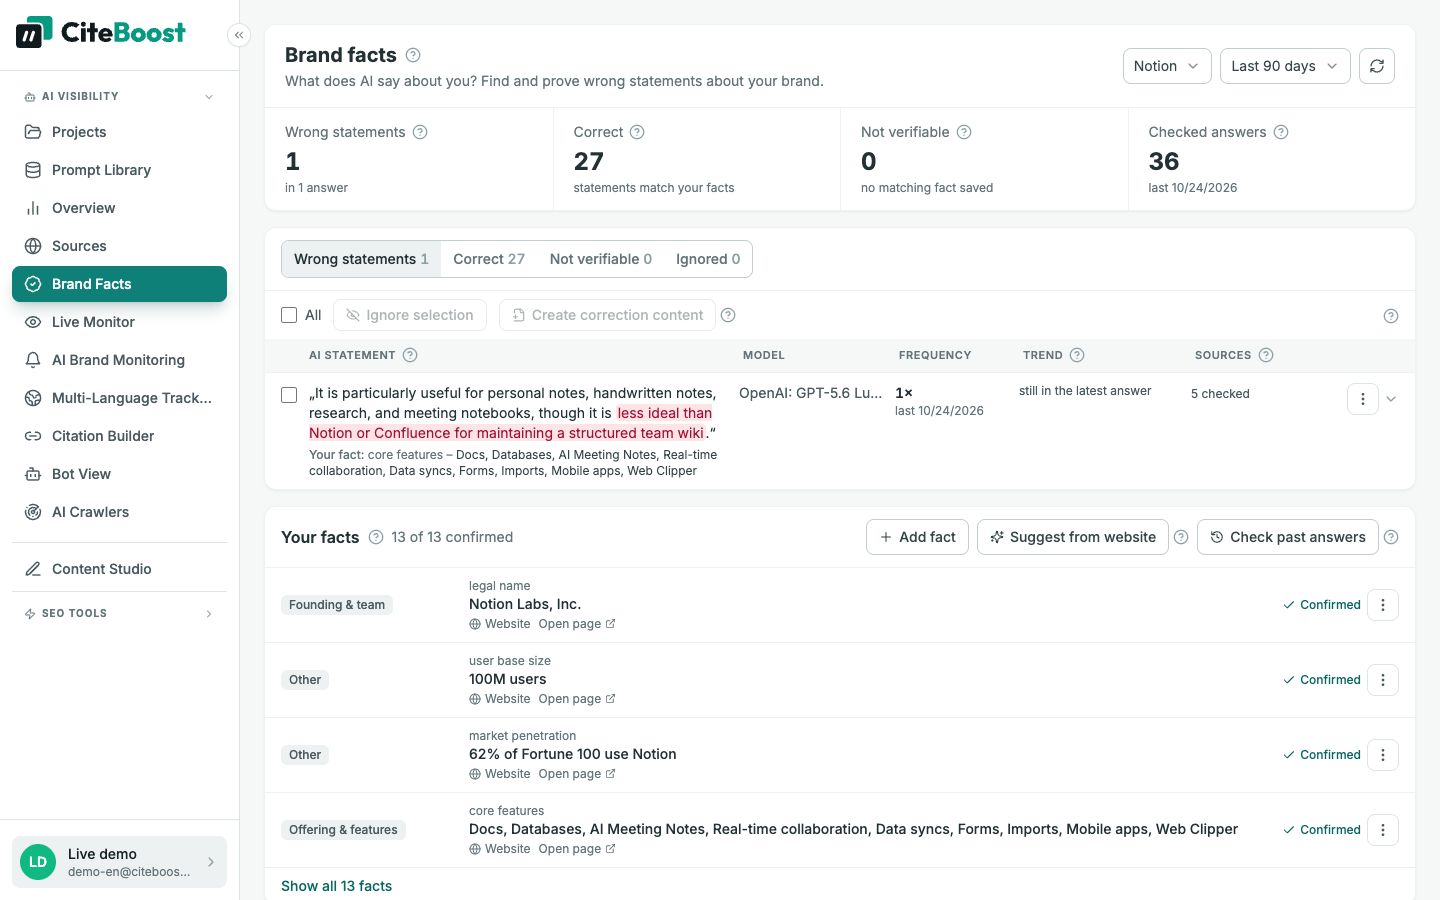Image resolution: width=1440 pixels, height=900 pixels.
Task: Open the three-dot menu for the 62% of Fortune 100 fact
Action: point(1383,755)
